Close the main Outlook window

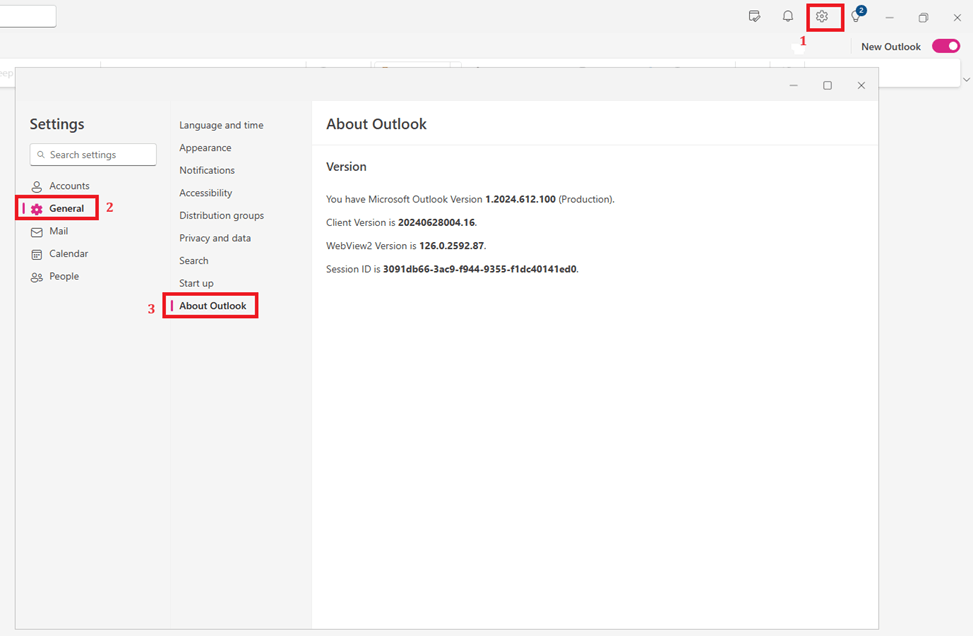[957, 17]
